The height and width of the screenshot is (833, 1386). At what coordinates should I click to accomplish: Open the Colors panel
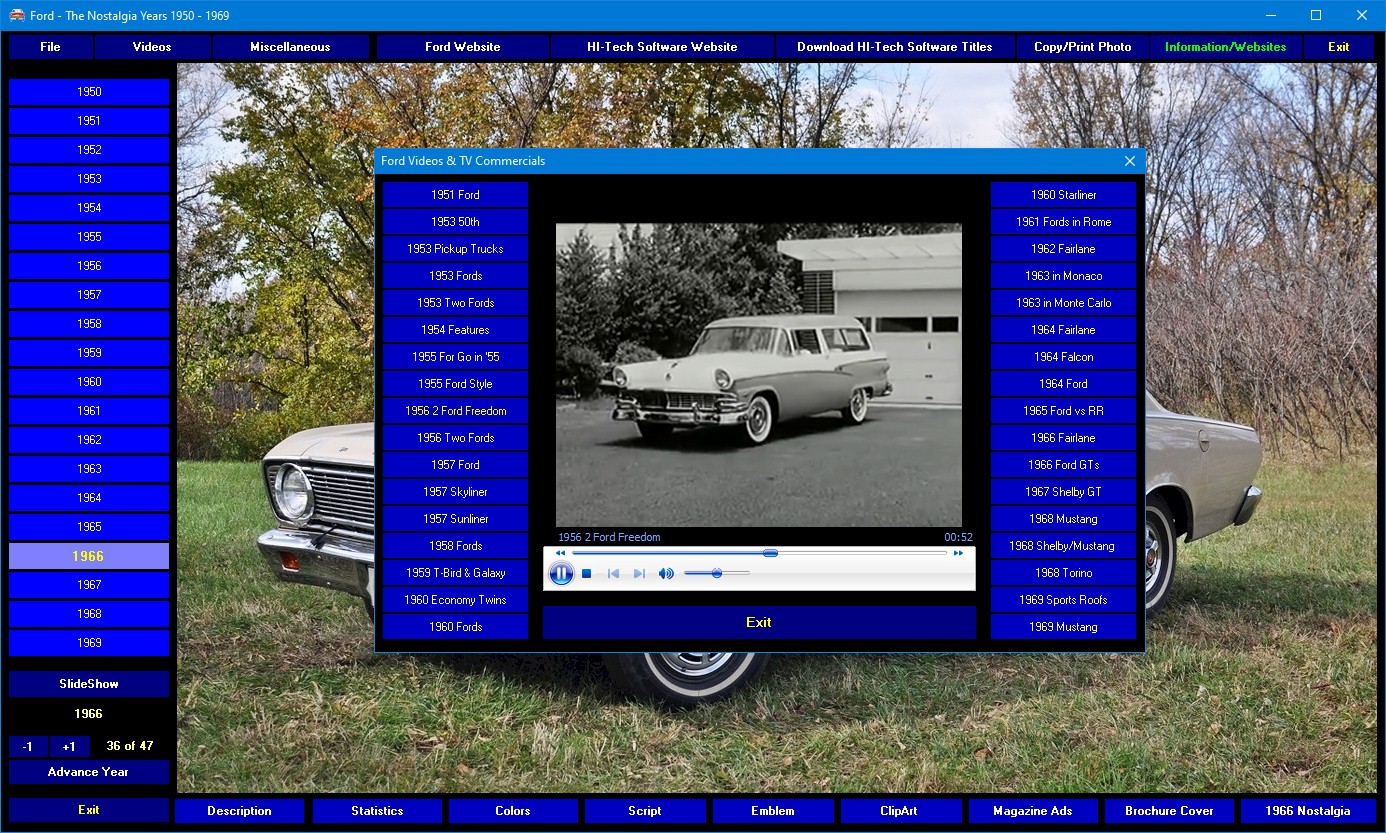pyautogui.click(x=513, y=811)
